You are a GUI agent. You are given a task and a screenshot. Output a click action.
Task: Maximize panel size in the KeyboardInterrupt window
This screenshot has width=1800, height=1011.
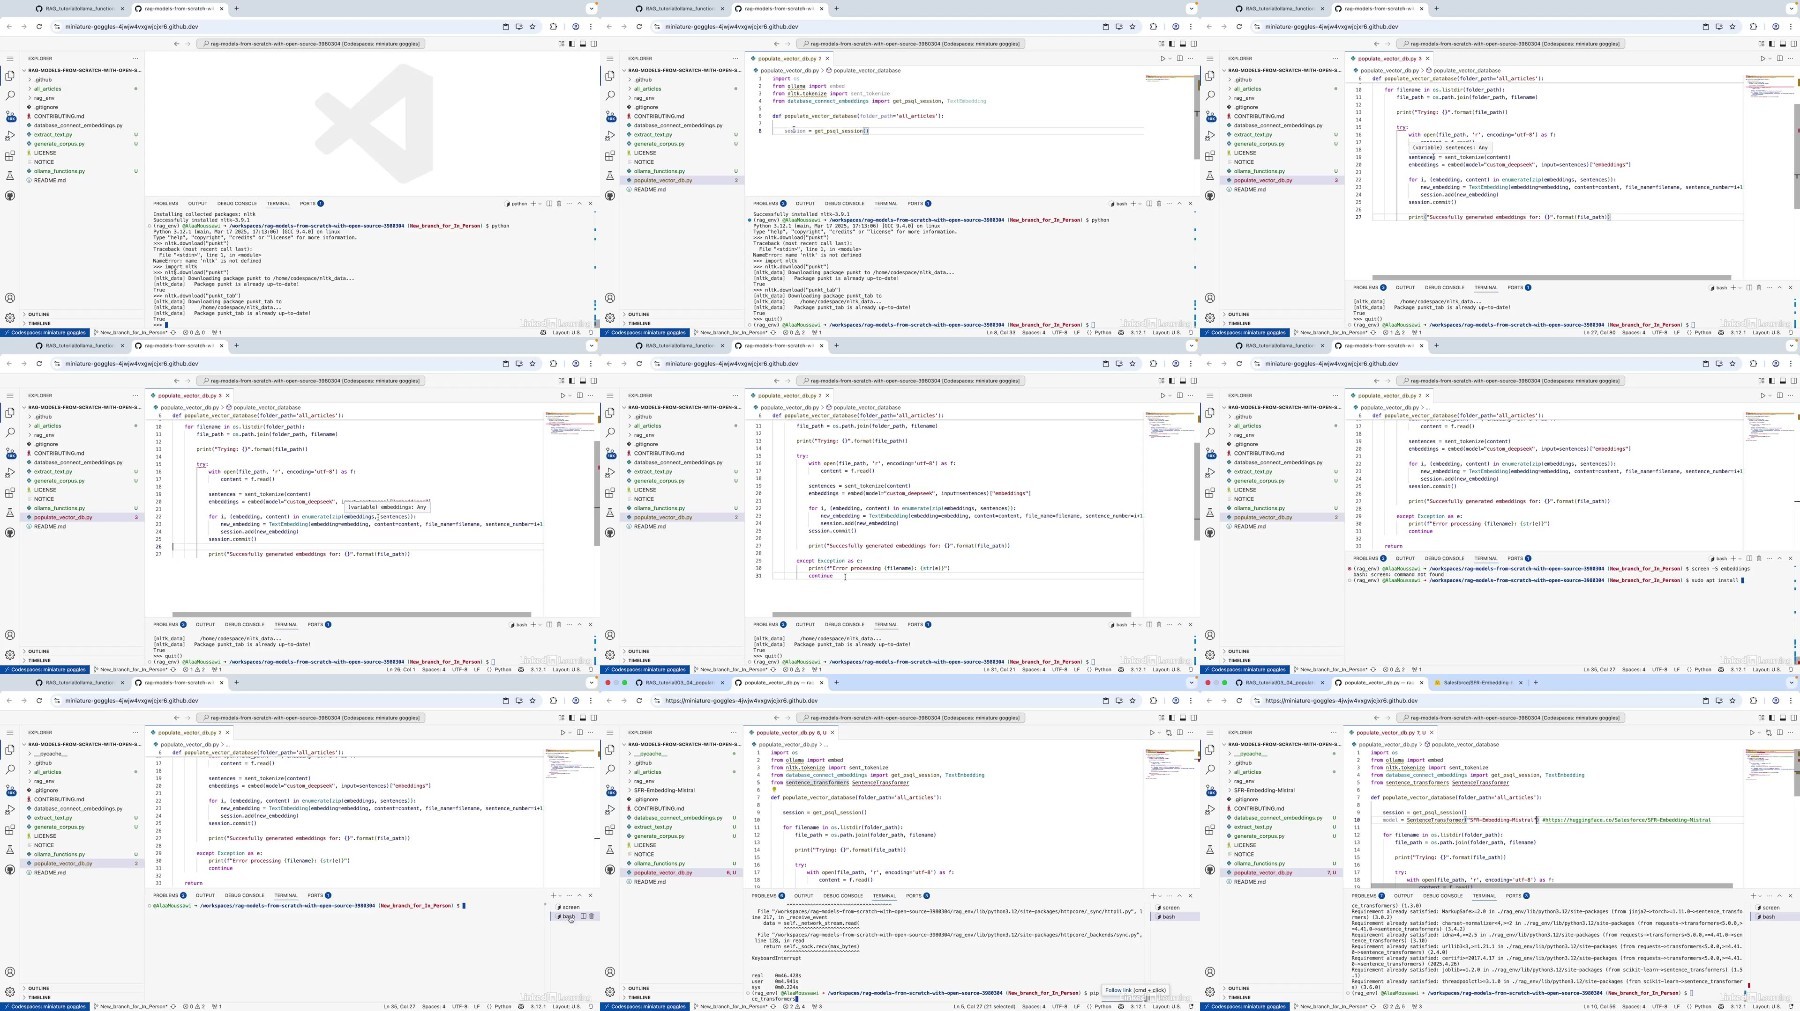1179,895
